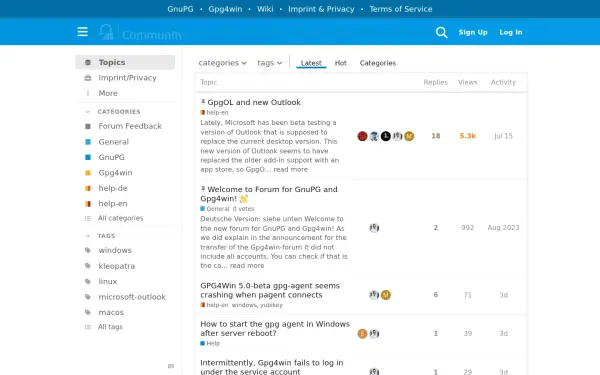600x375 pixels.
Task: Switch to the Hot tab
Action: tap(341, 63)
